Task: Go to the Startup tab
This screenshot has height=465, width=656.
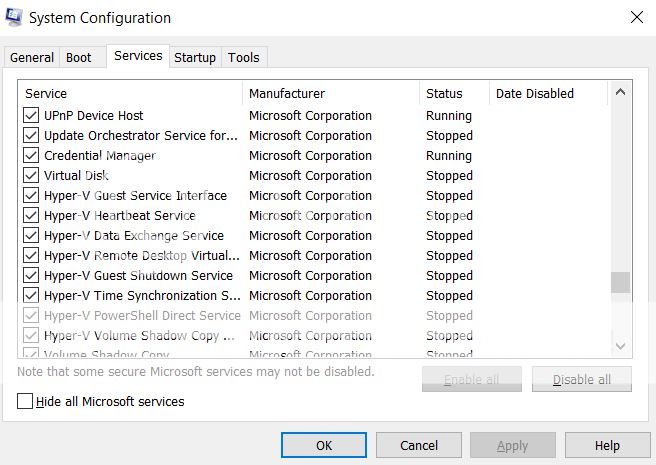Action: tap(195, 57)
